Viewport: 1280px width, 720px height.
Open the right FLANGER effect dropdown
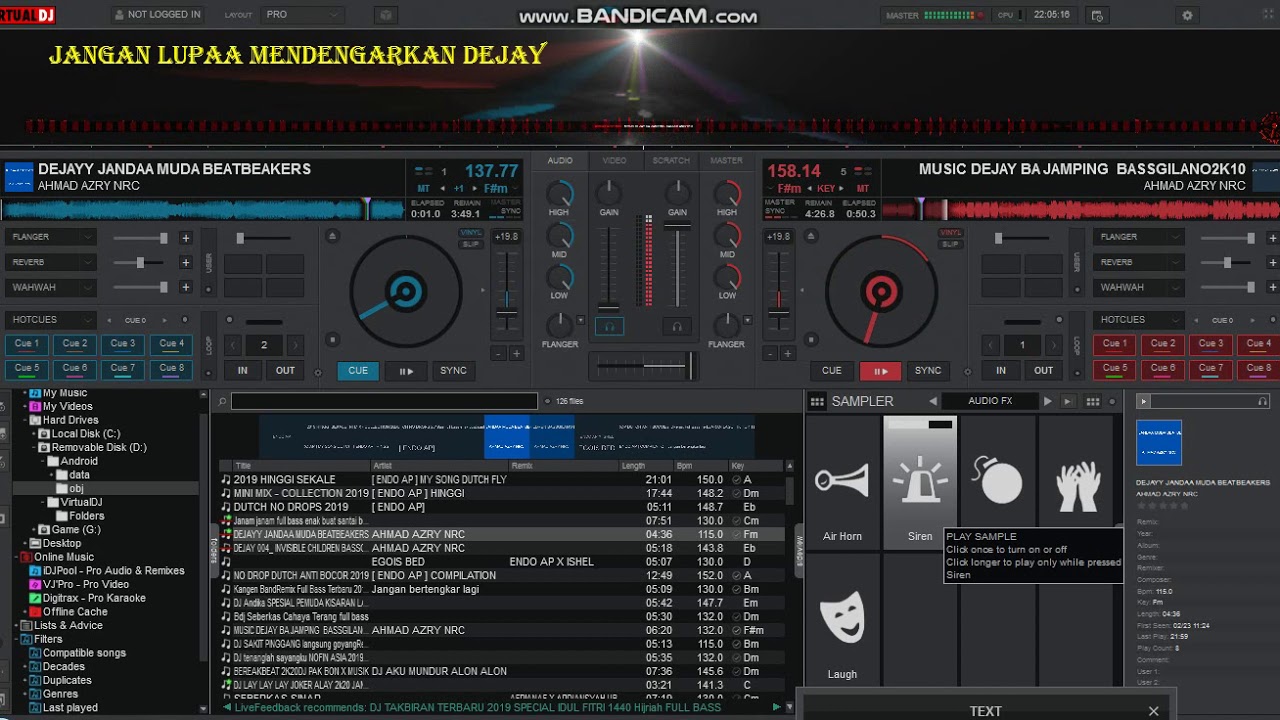click(x=1138, y=237)
